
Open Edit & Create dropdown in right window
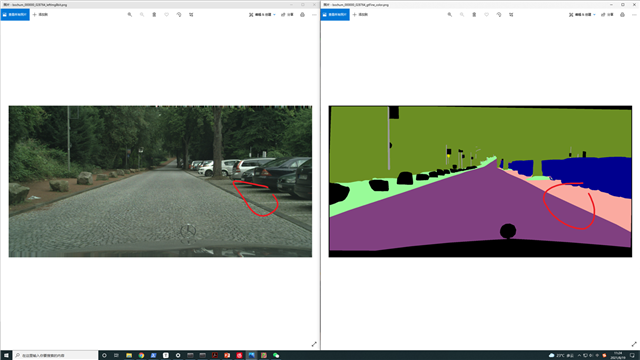point(582,15)
